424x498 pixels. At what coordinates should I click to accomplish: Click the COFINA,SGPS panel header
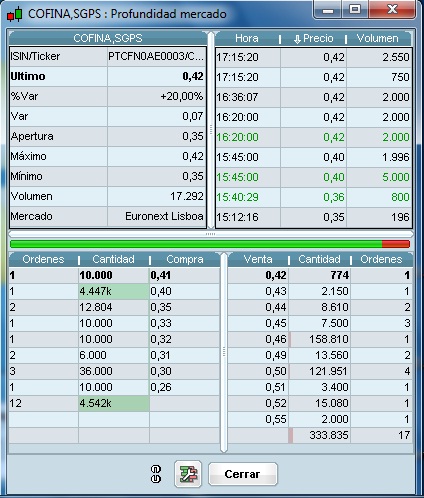(108, 38)
